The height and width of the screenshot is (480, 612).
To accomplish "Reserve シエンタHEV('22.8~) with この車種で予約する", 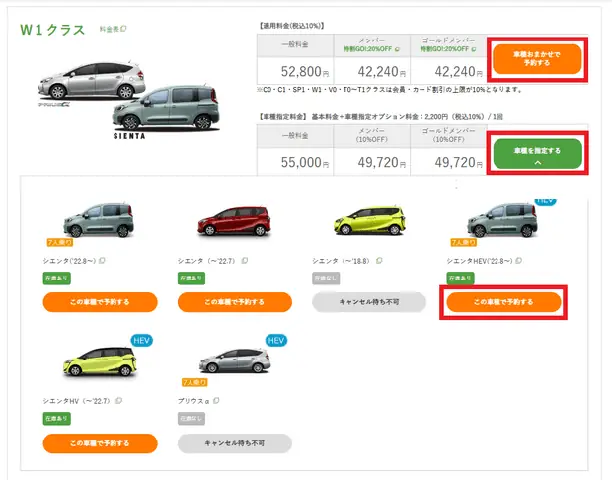I will [x=503, y=302].
